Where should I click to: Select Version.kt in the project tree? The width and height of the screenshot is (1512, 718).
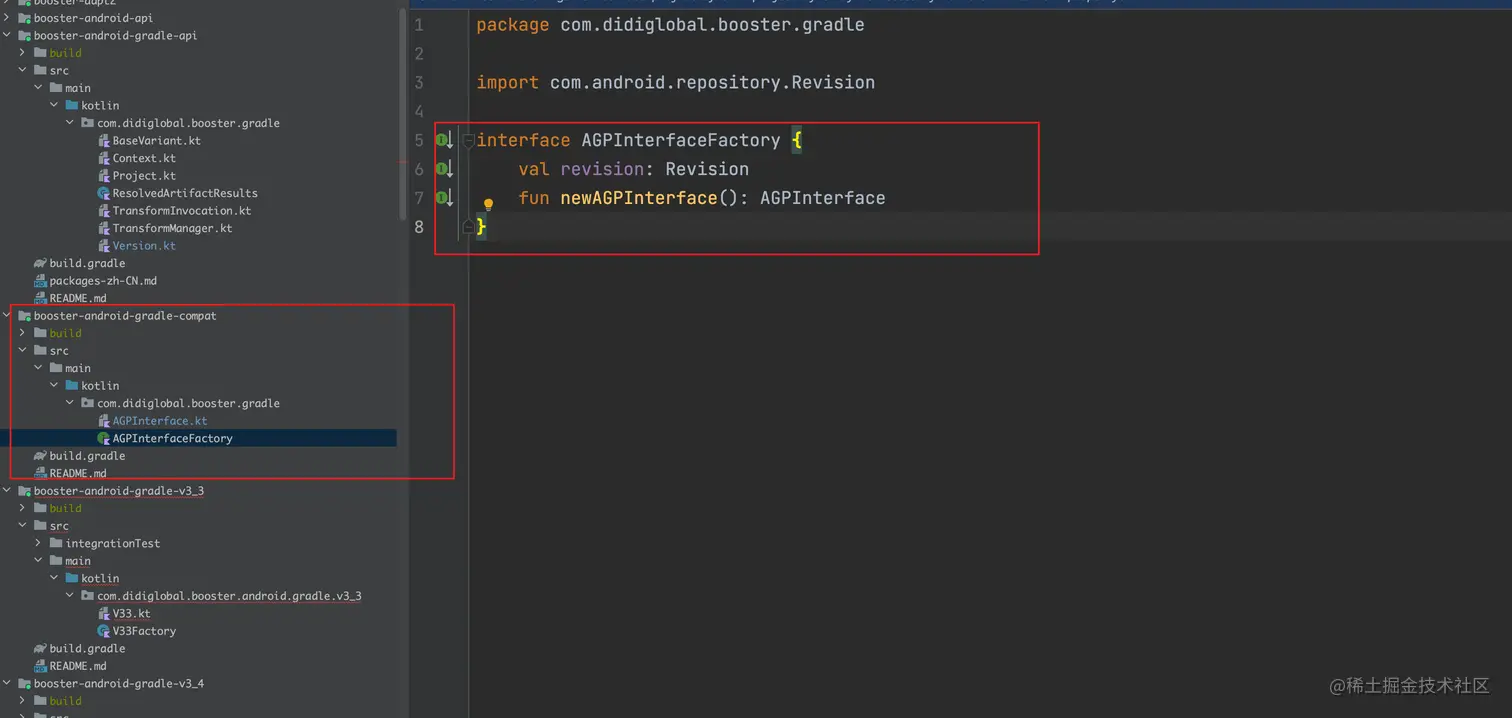143,246
